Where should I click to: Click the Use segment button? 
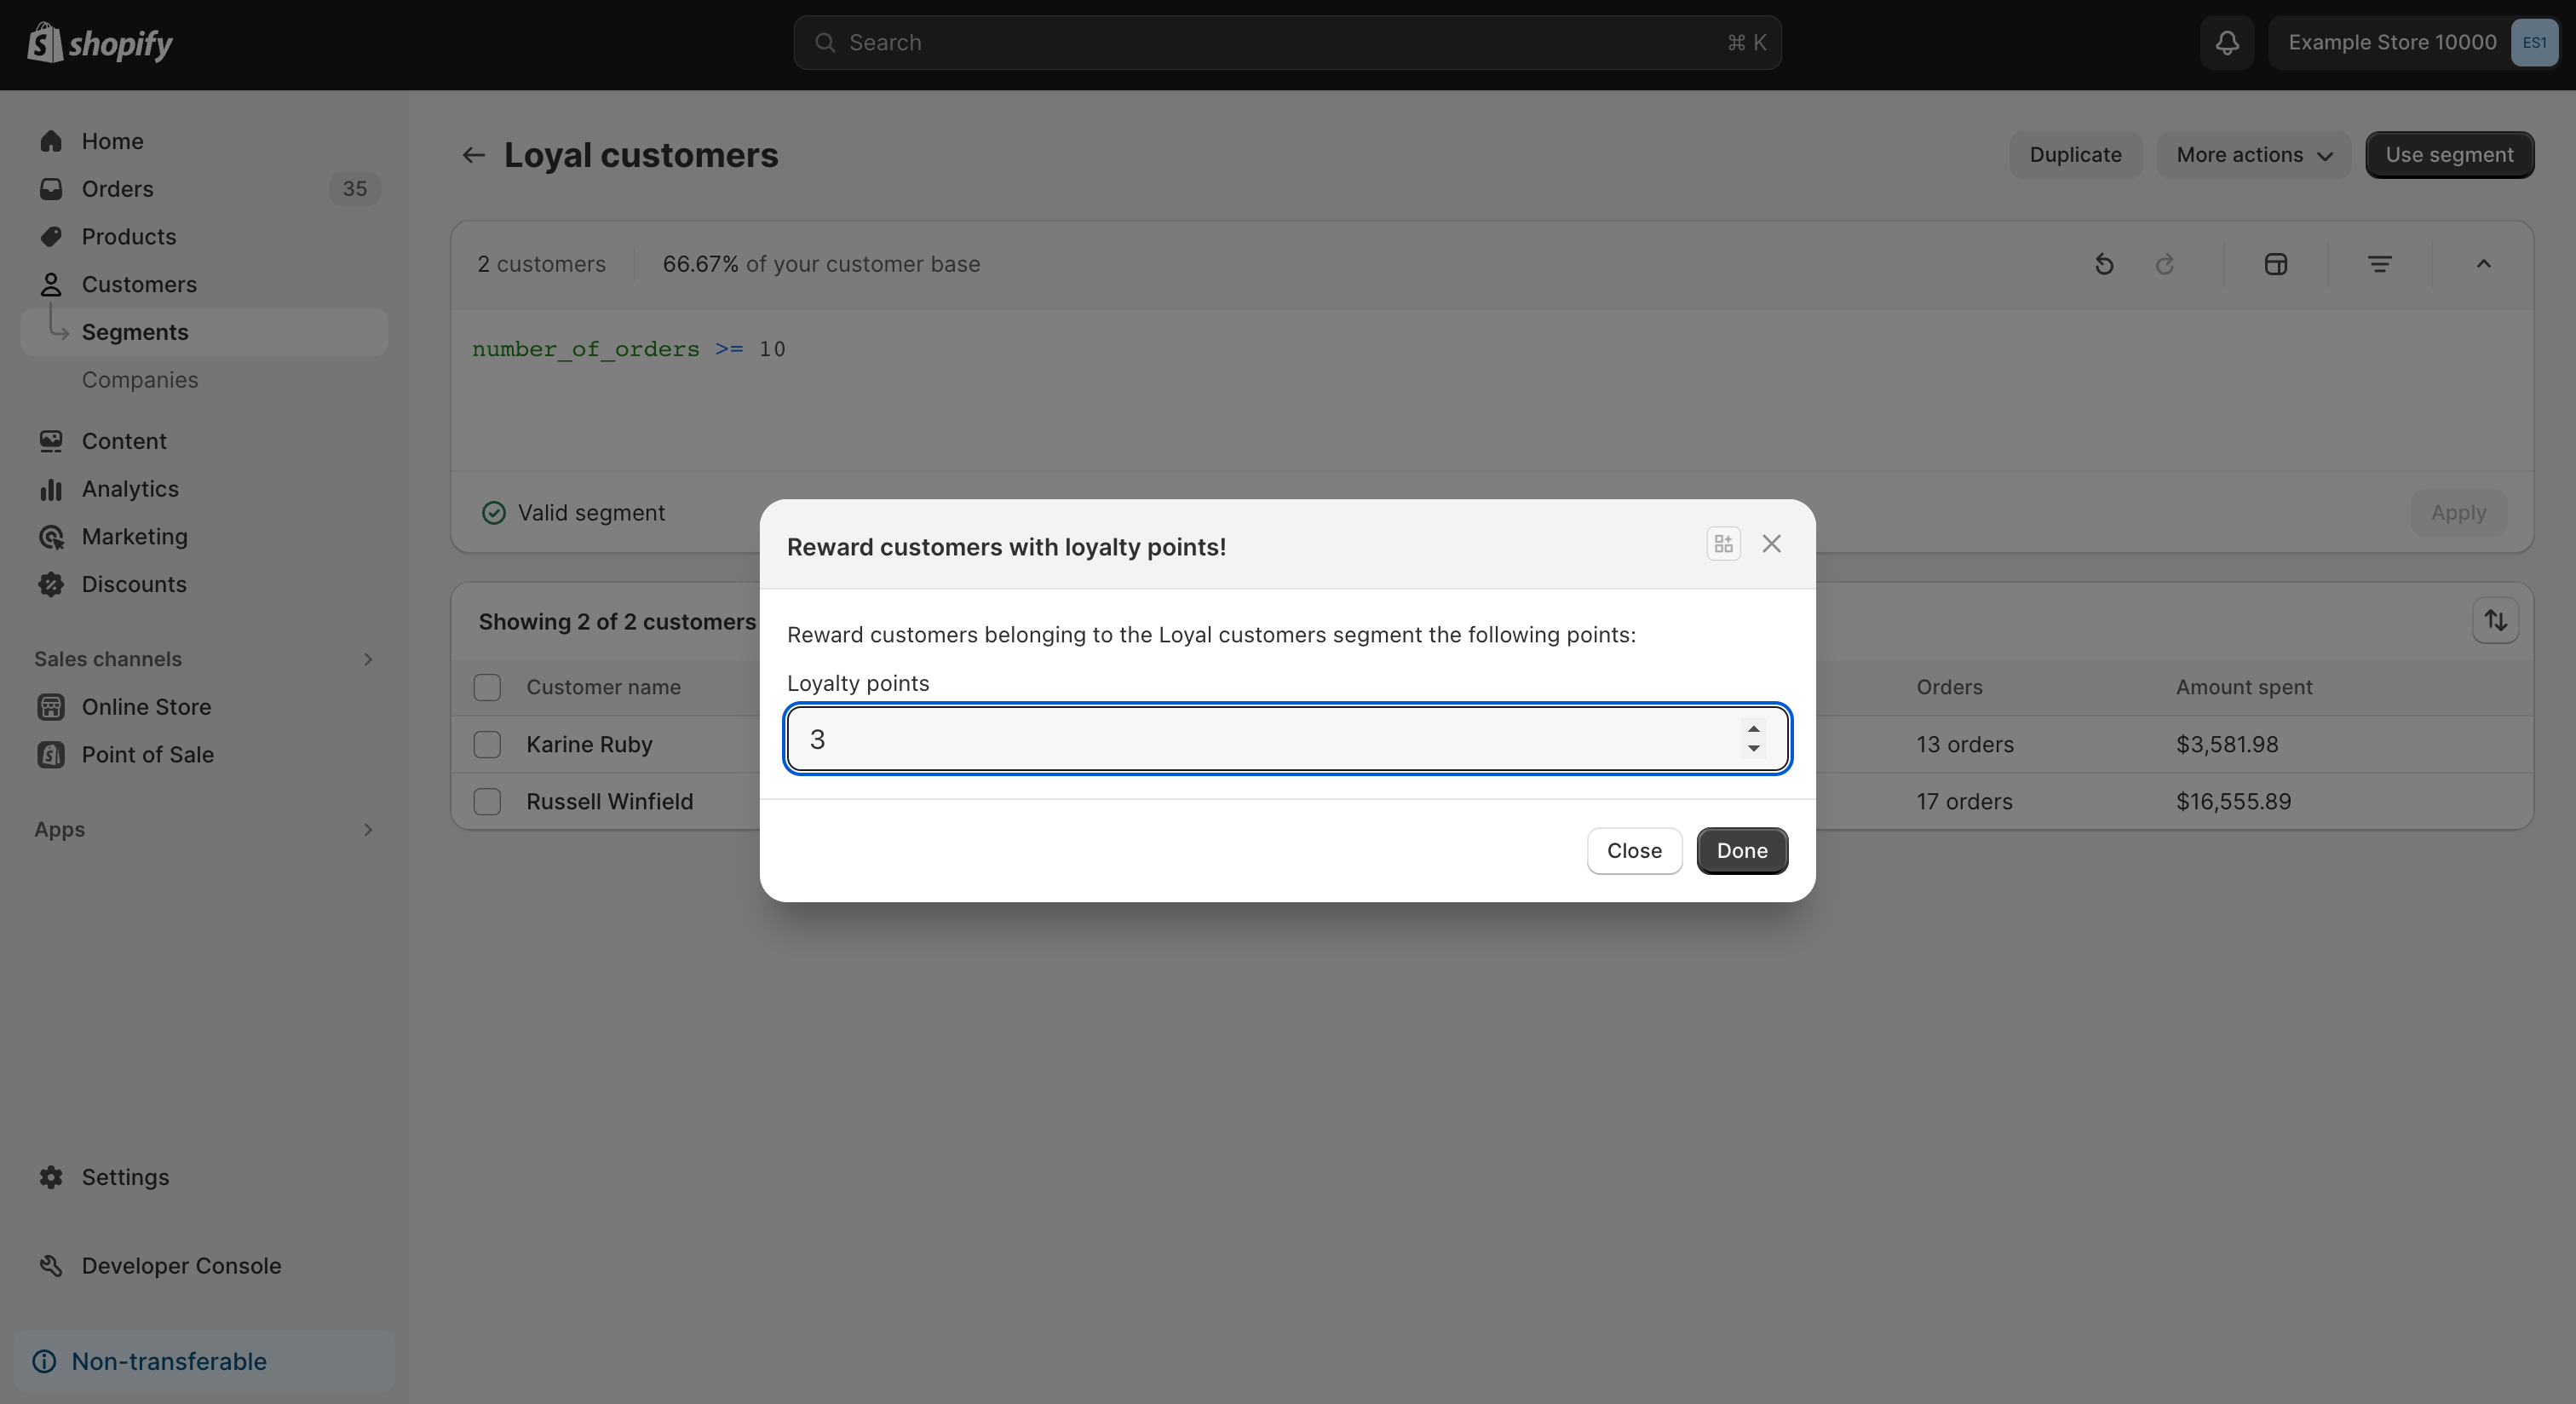(x=2449, y=155)
